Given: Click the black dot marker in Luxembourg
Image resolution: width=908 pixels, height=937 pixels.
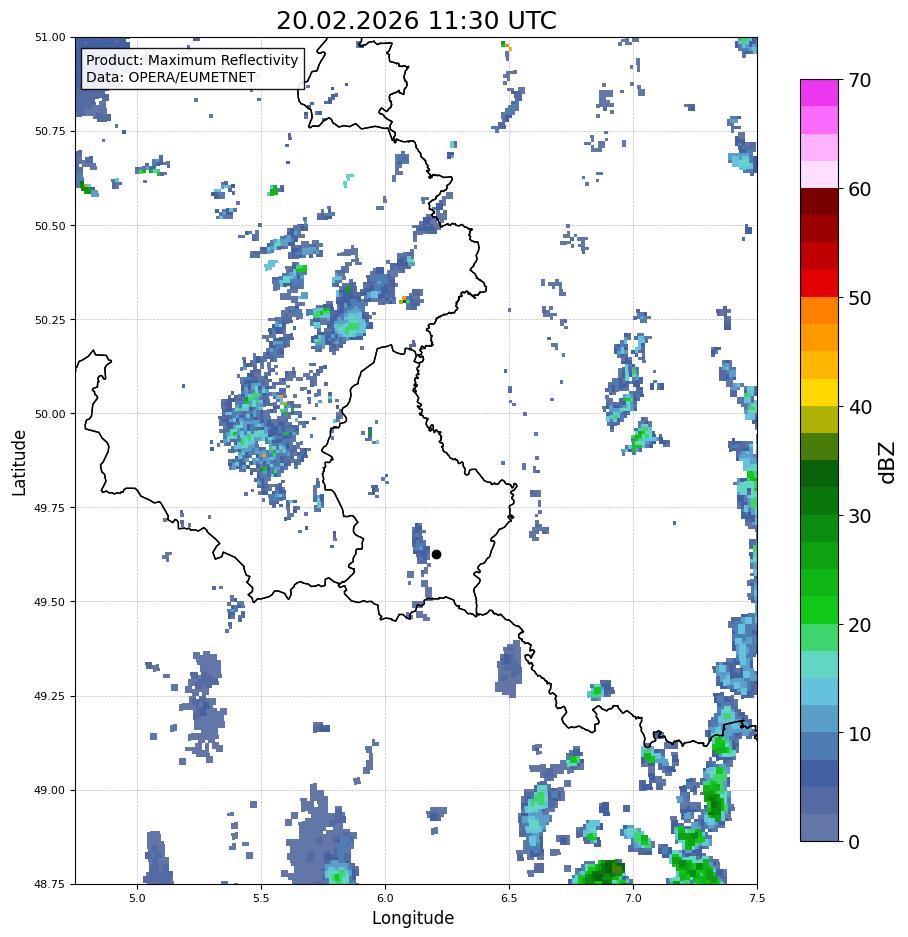Looking at the screenshot, I should (x=436, y=555).
